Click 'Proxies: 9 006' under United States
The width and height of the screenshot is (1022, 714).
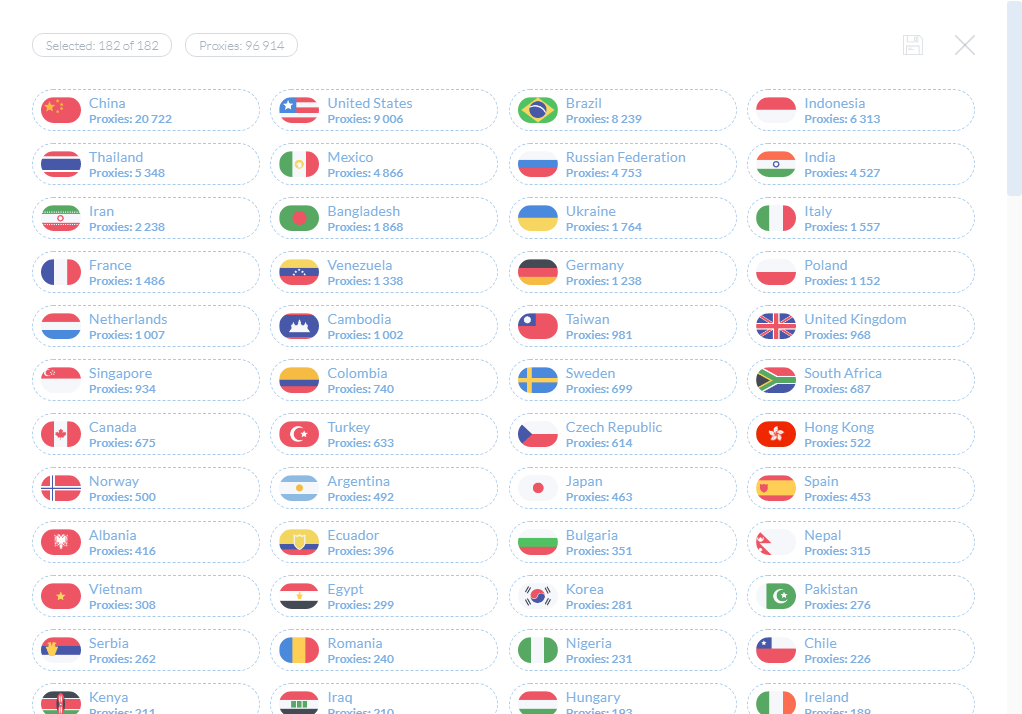[365, 119]
